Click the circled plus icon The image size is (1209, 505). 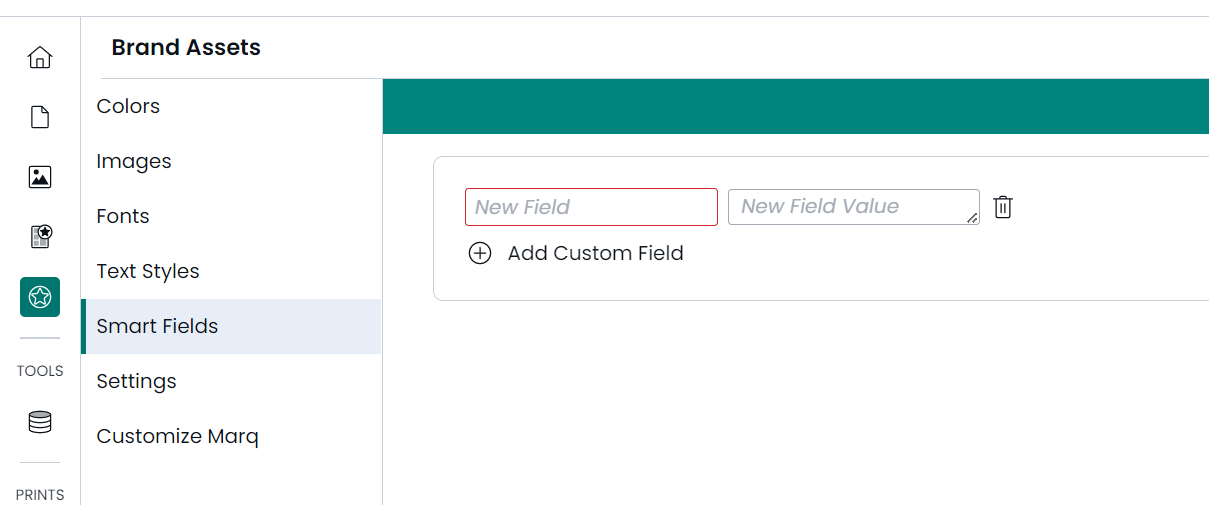pos(480,253)
